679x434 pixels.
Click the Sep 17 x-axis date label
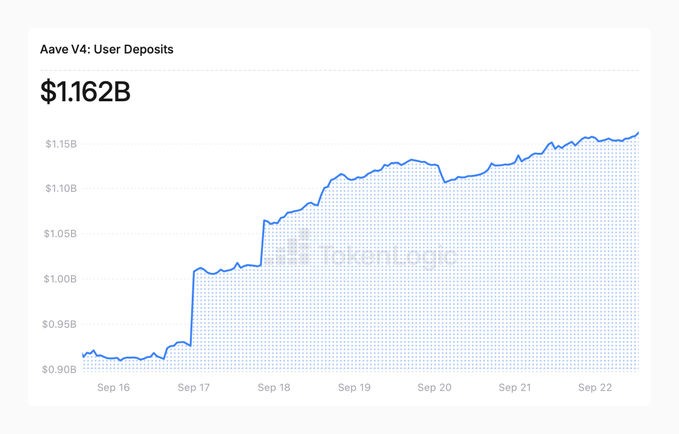point(194,387)
